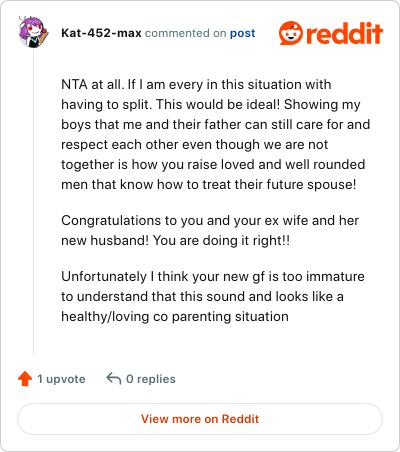Image resolution: width=400 pixels, height=452 pixels.
Task: Click the line ending "treat their future spouse!"
Action: point(209,184)
